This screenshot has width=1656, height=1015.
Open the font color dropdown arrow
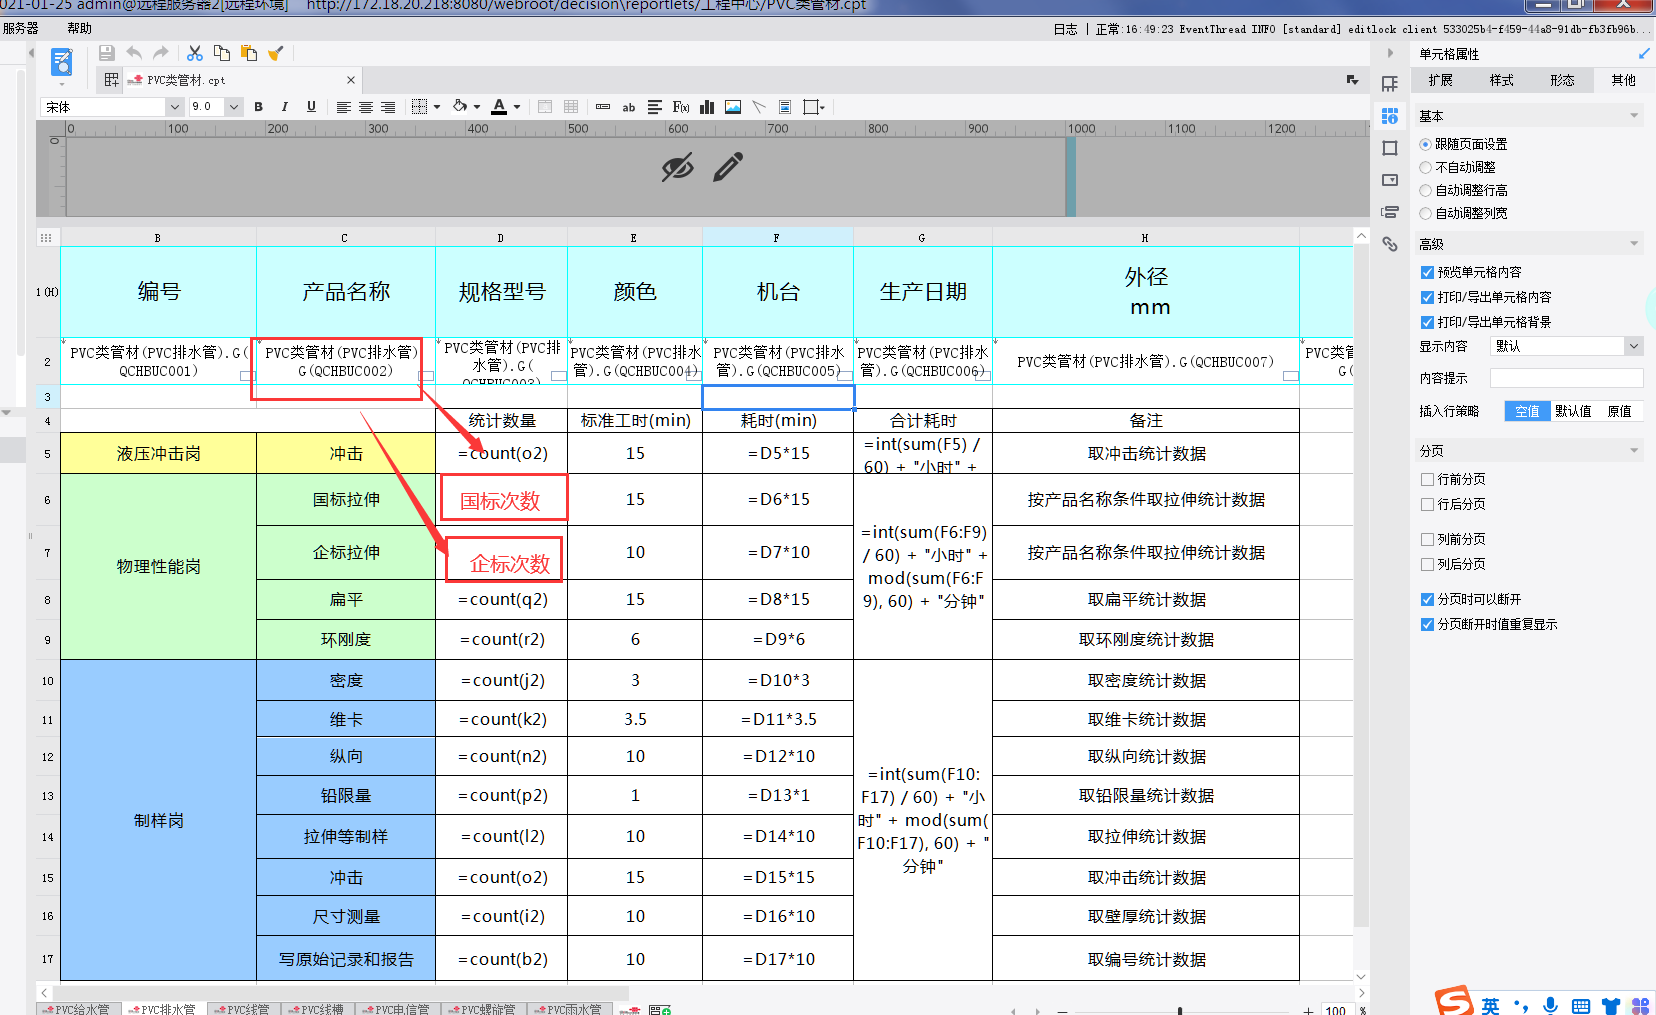517,107
